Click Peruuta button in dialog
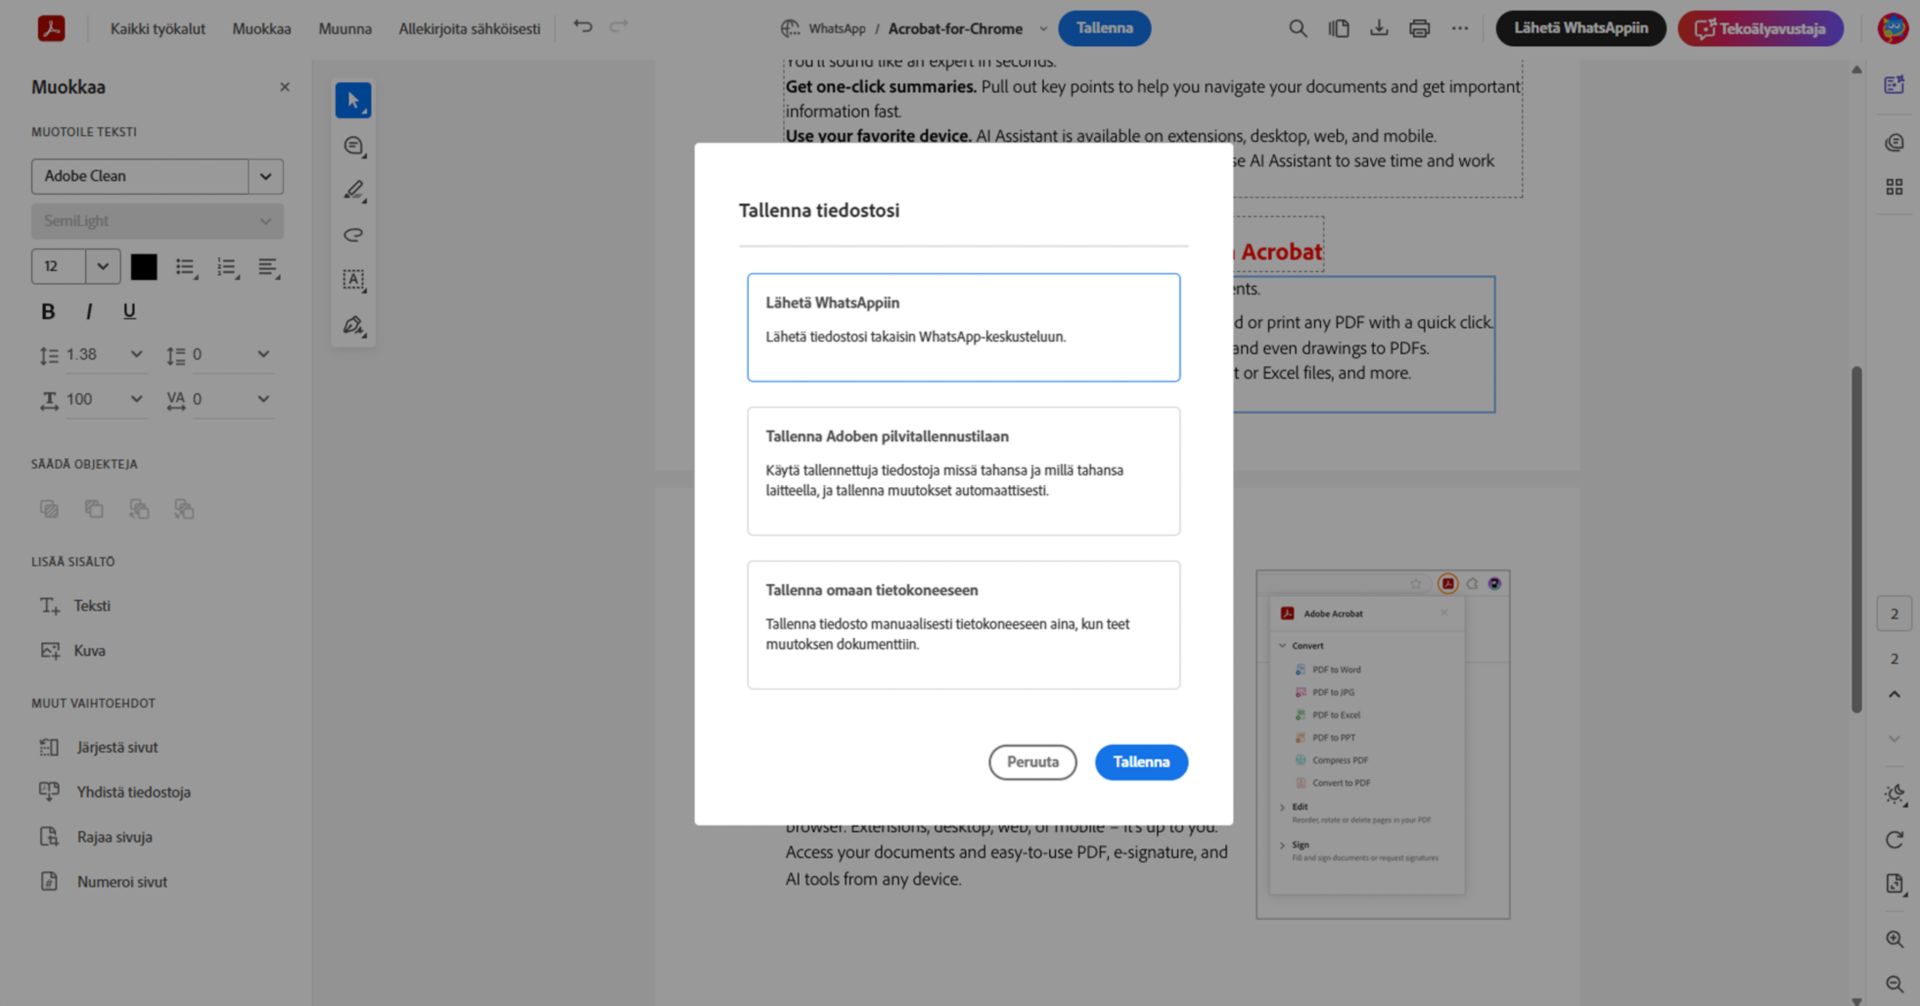The height and width of the screenshot is (1006, 1920). click(1032, 762)
